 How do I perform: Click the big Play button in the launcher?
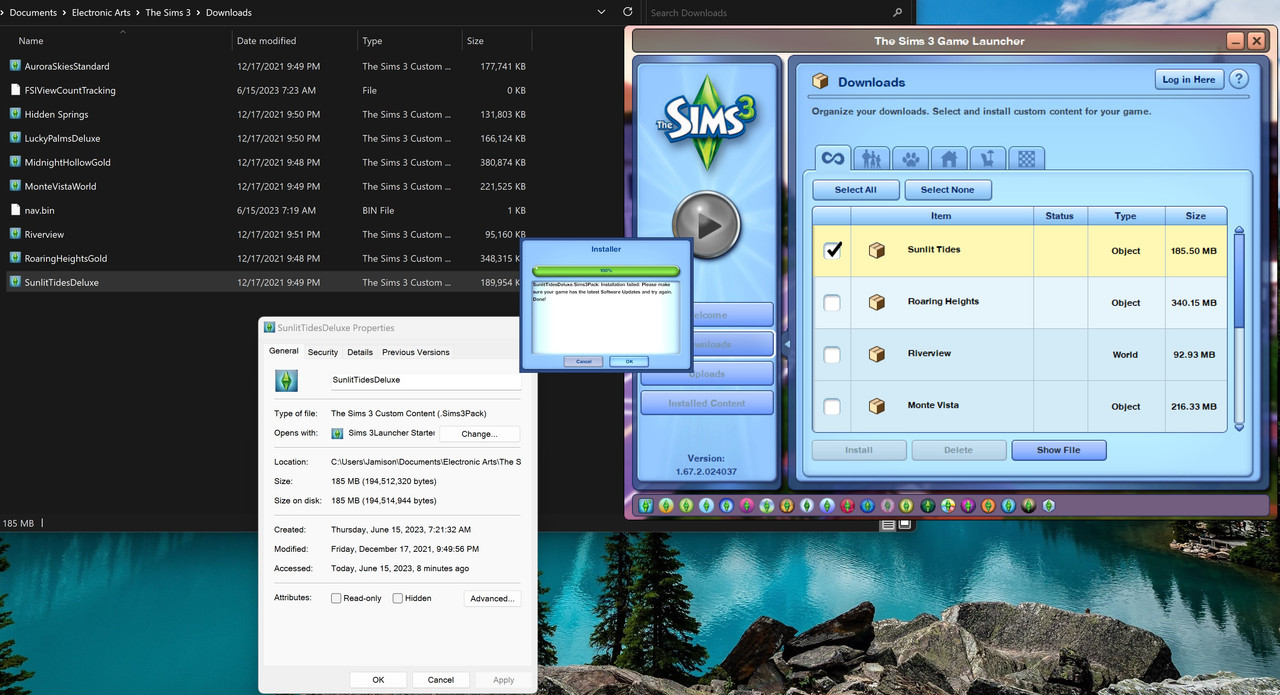click(707, 226)
